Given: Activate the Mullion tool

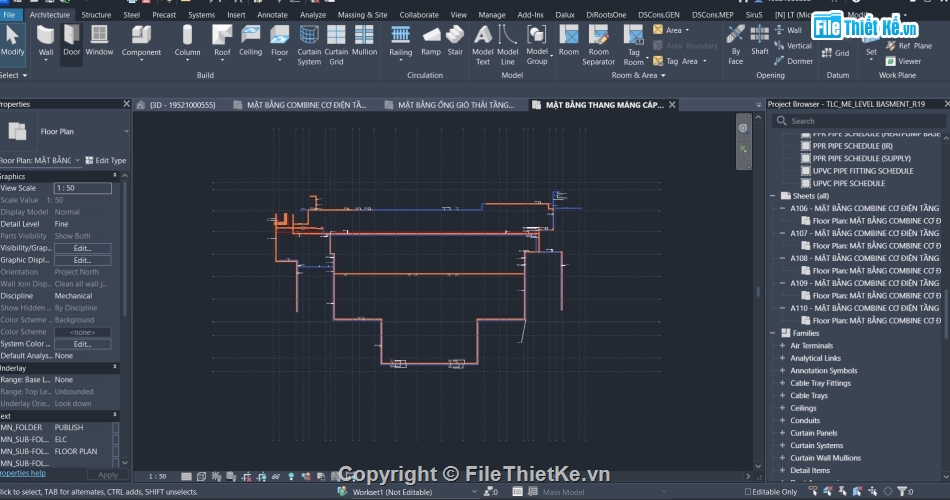Looking at the screenshot, I should (x=364, y=41).
